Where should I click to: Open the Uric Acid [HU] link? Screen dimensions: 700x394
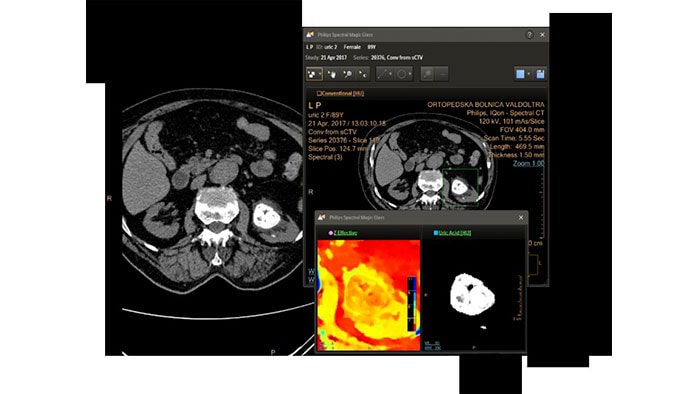point(454,233)
